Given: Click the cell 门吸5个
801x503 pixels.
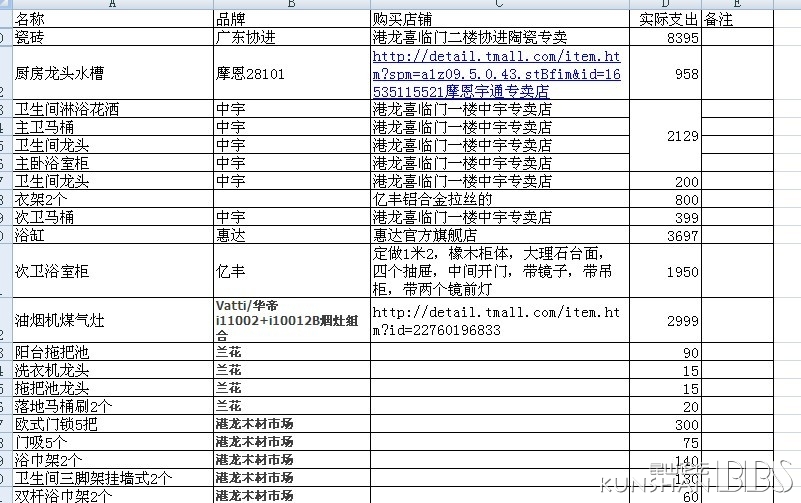Looking at the screenshot, I should point(112,442).
